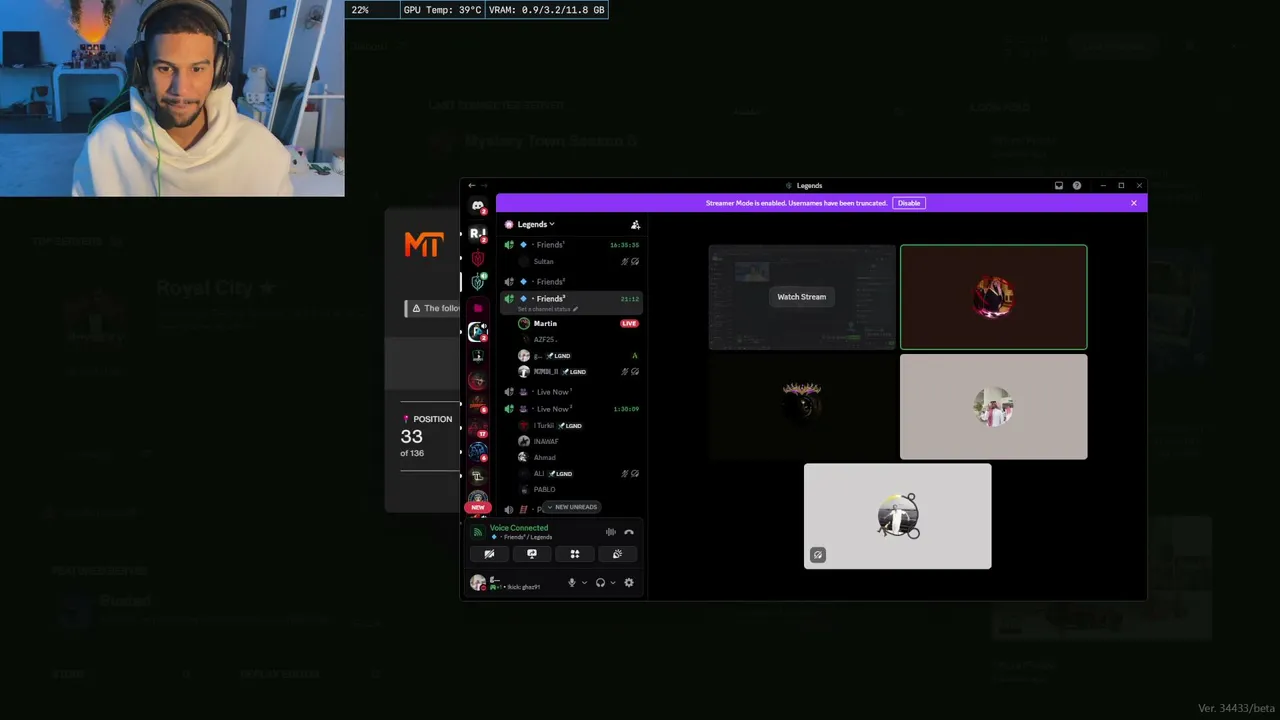Start an activity with the grid icon
This screenshot has width=1280, height=720.
pos(575,554)
